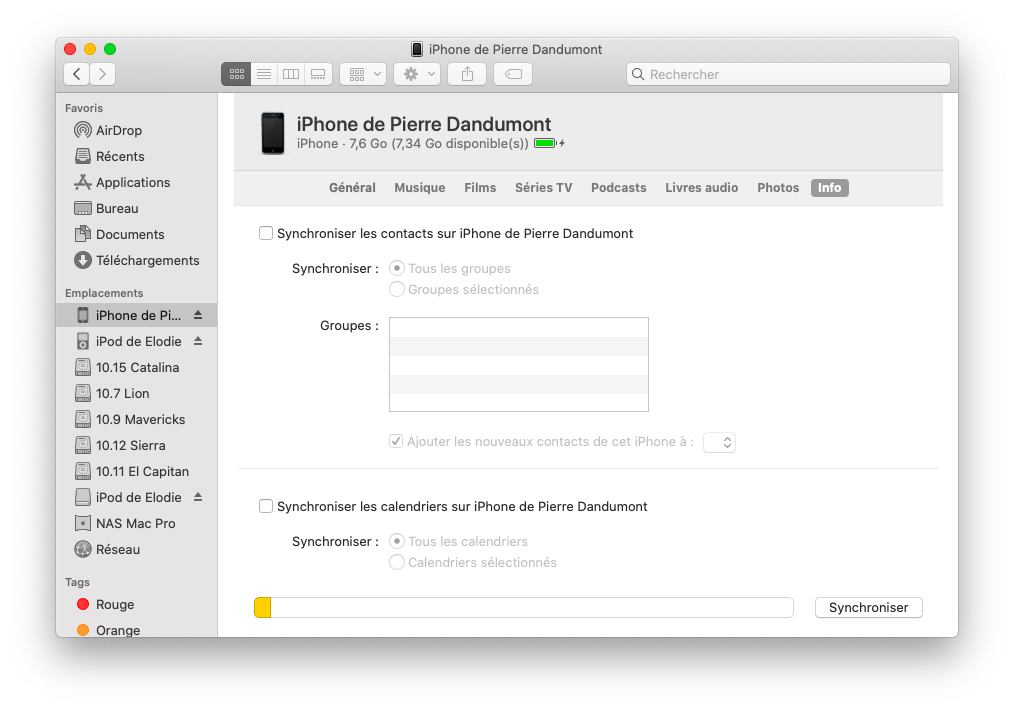Open NAS Mac Pro in sidebar
Viewport: 1014px width, 711px height.
click(136, 523)
